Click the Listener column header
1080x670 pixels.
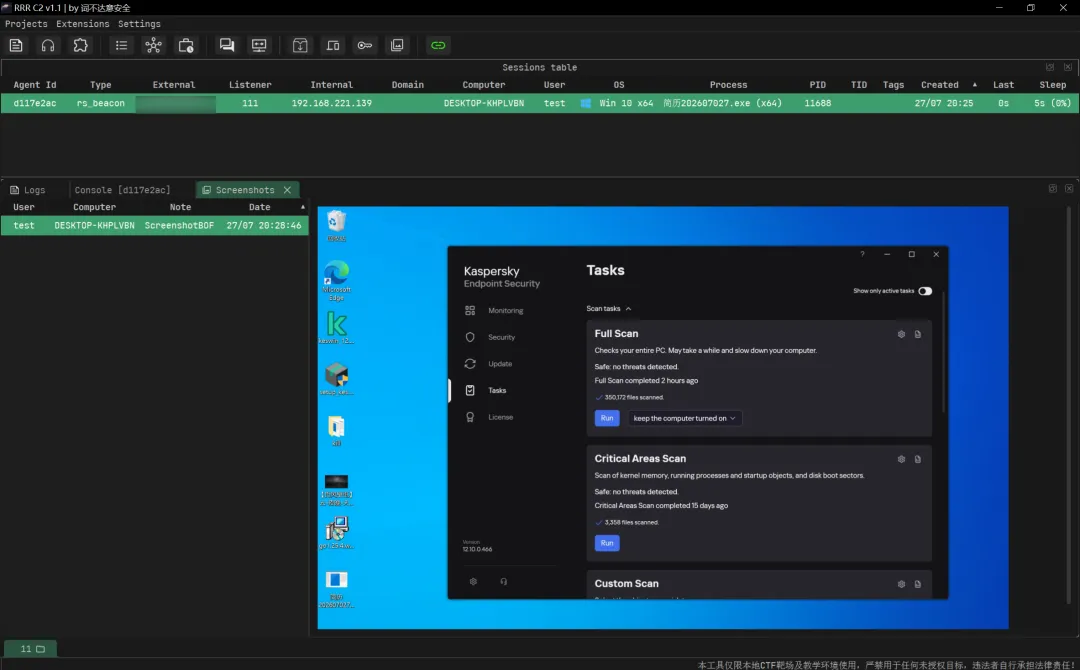pyautogui.click(x=250, y=85)
